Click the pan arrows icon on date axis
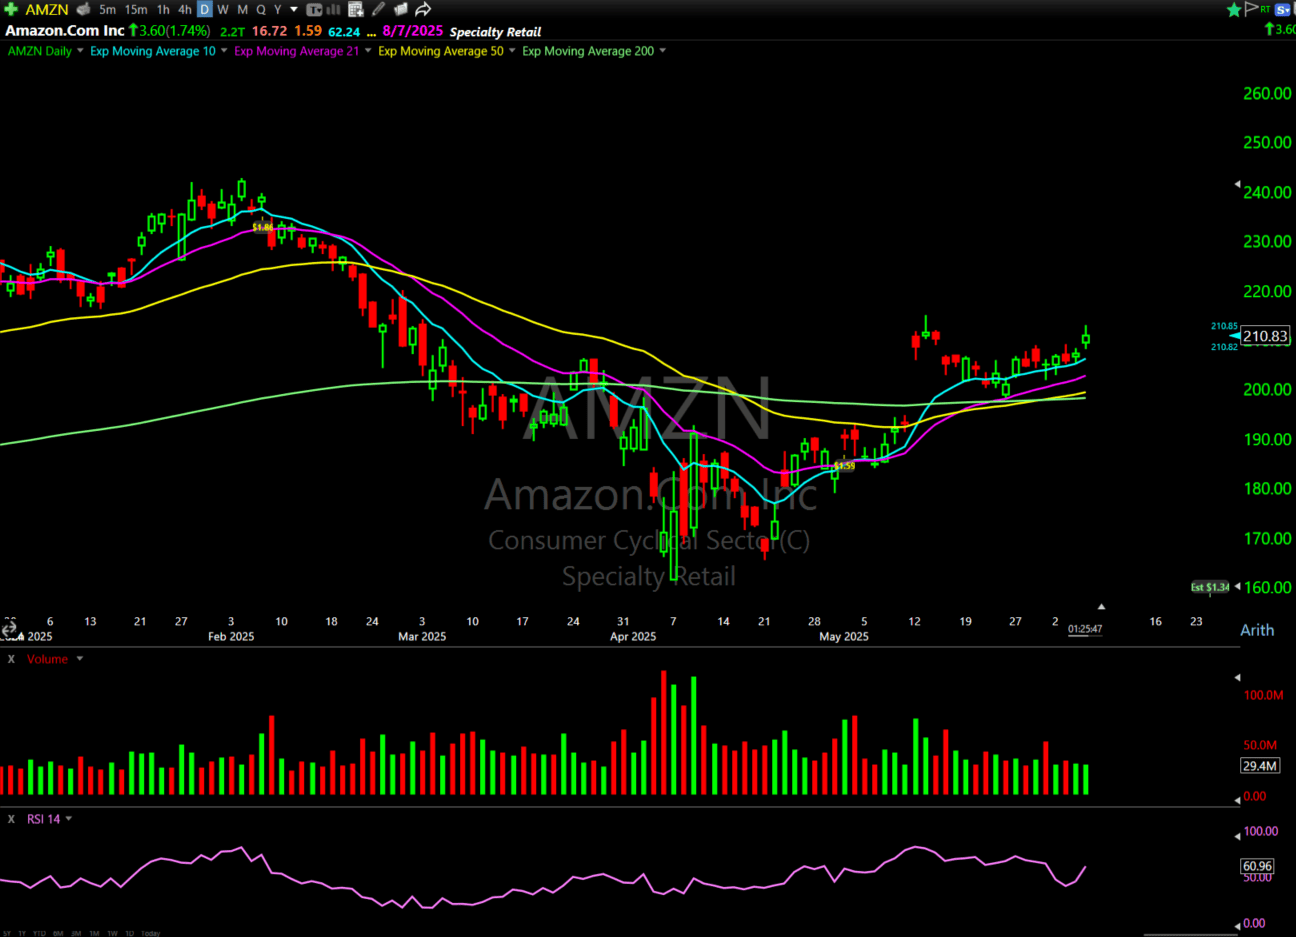1296x937 pixels. [9, 629]
